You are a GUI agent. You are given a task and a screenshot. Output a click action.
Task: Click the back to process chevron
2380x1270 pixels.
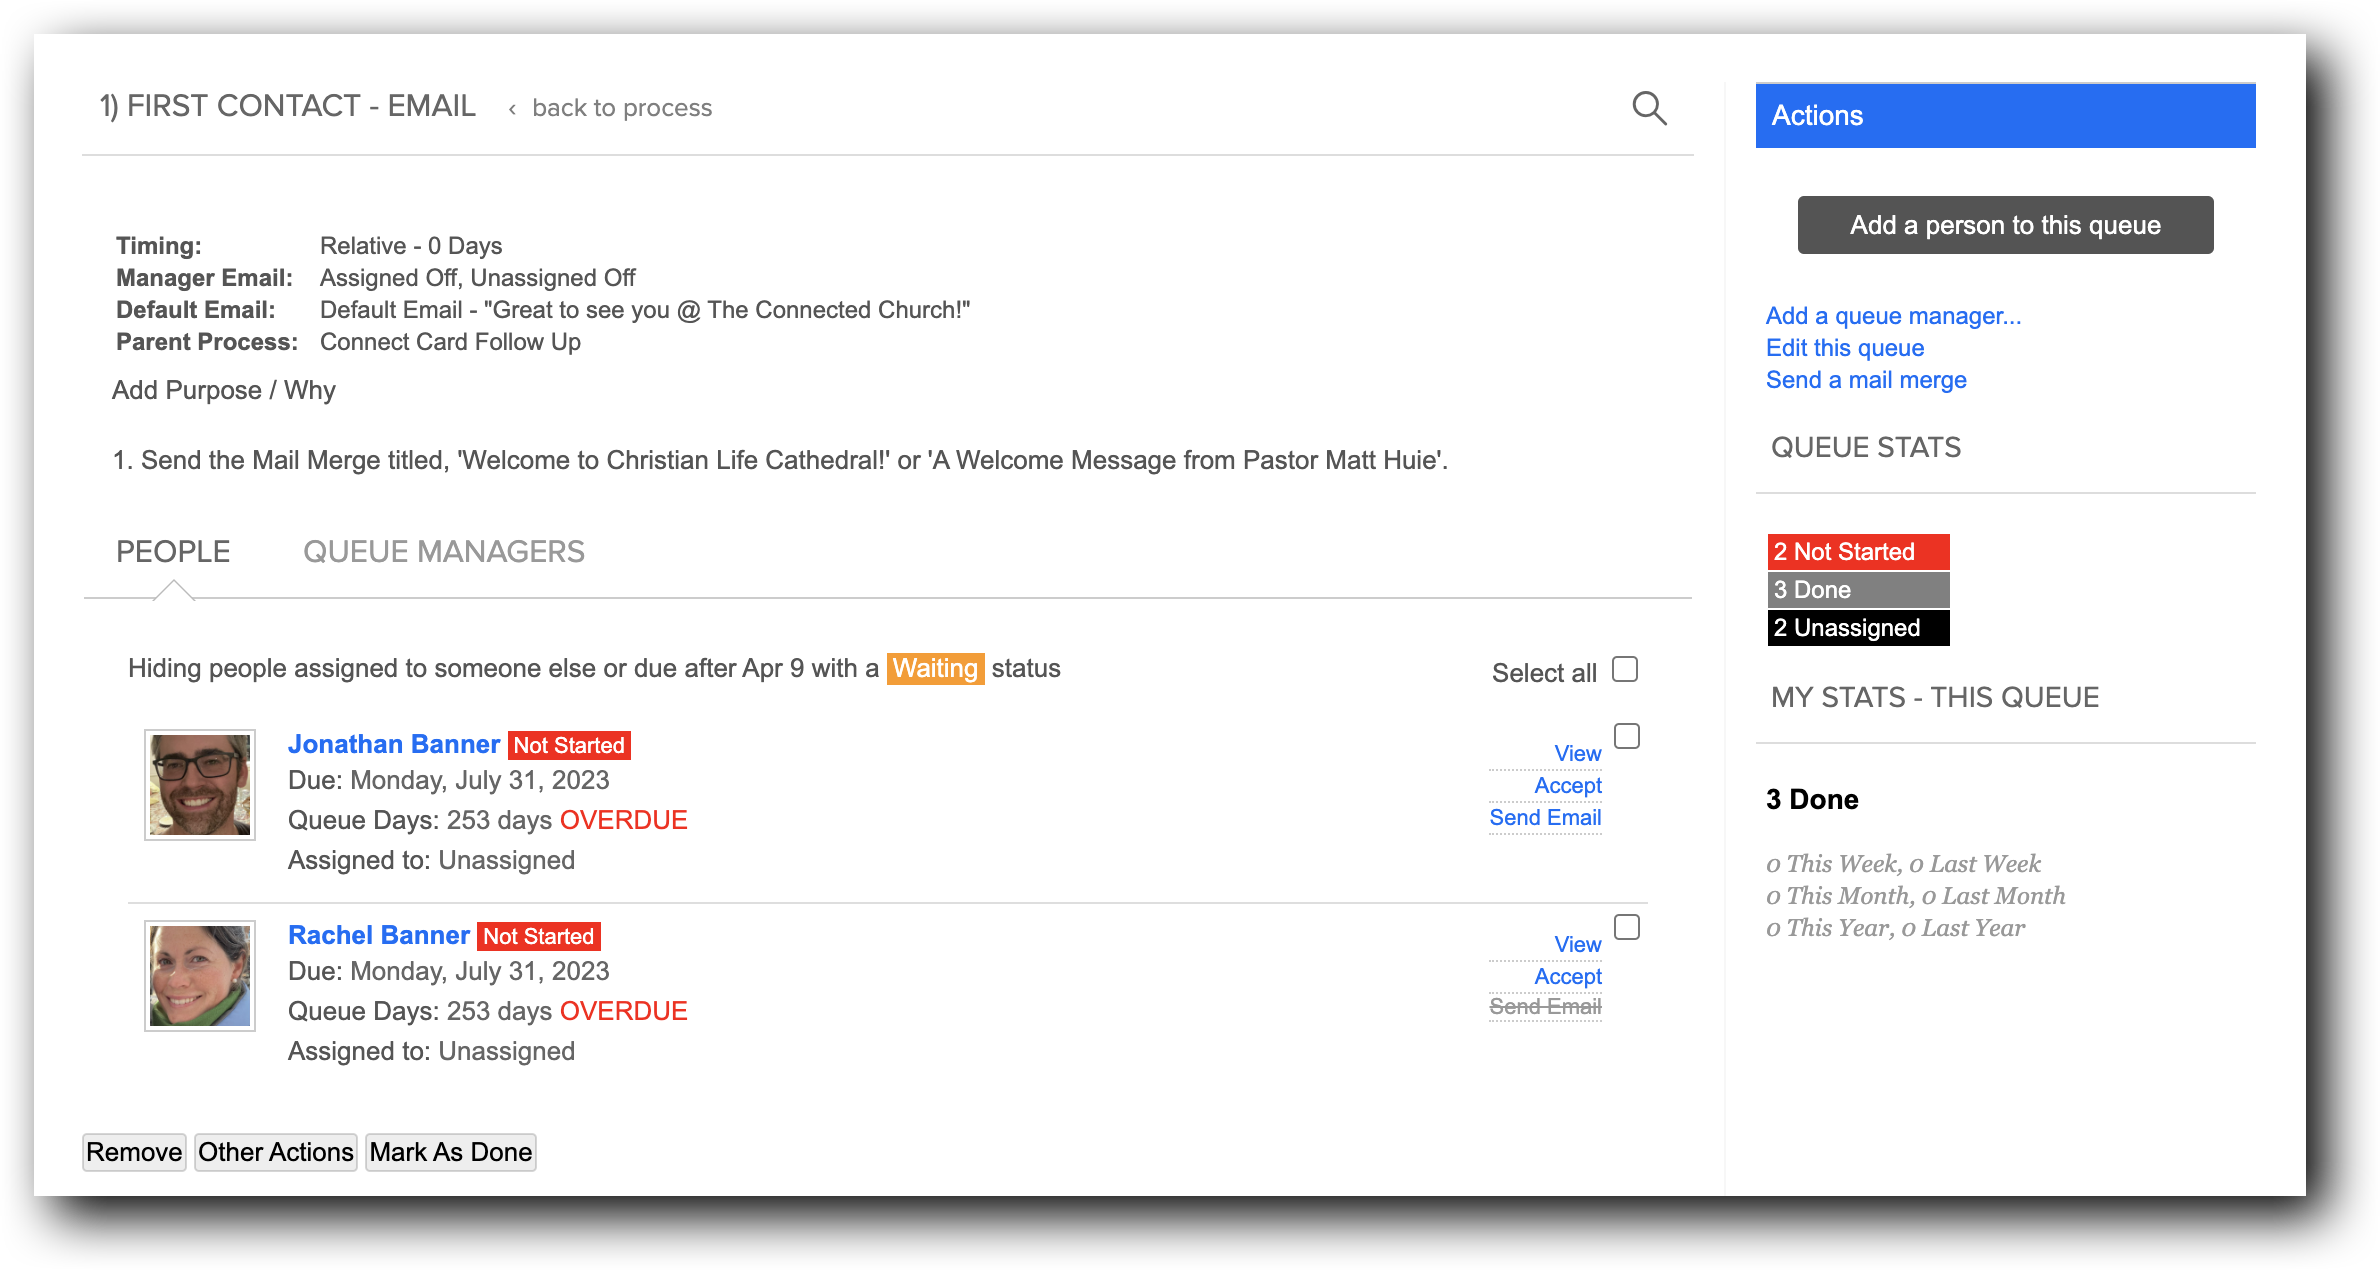pos(513,109)
